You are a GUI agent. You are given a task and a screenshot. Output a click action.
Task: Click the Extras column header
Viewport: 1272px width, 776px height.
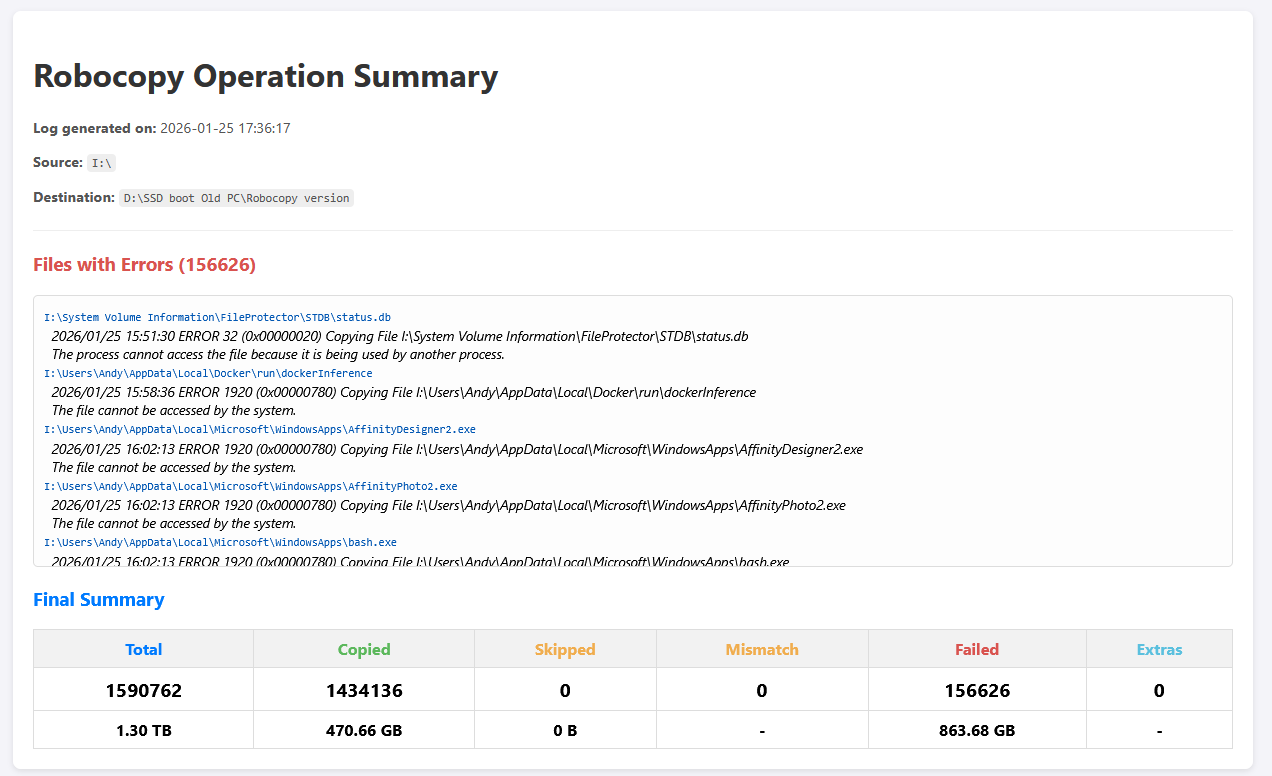(x=1159, y=649)
